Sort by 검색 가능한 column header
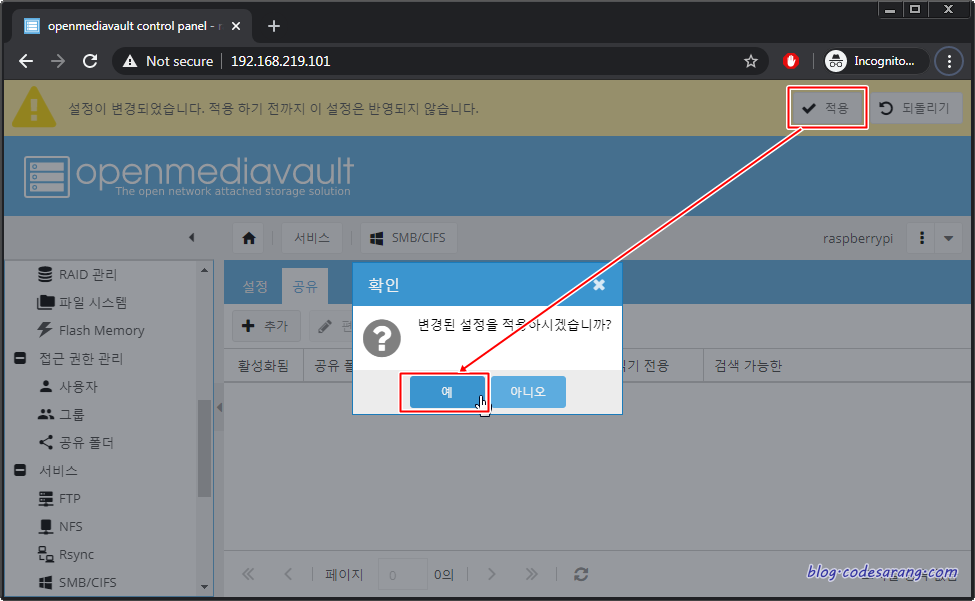This screenshot has height=601, width=975. click(x=747, y=365)
